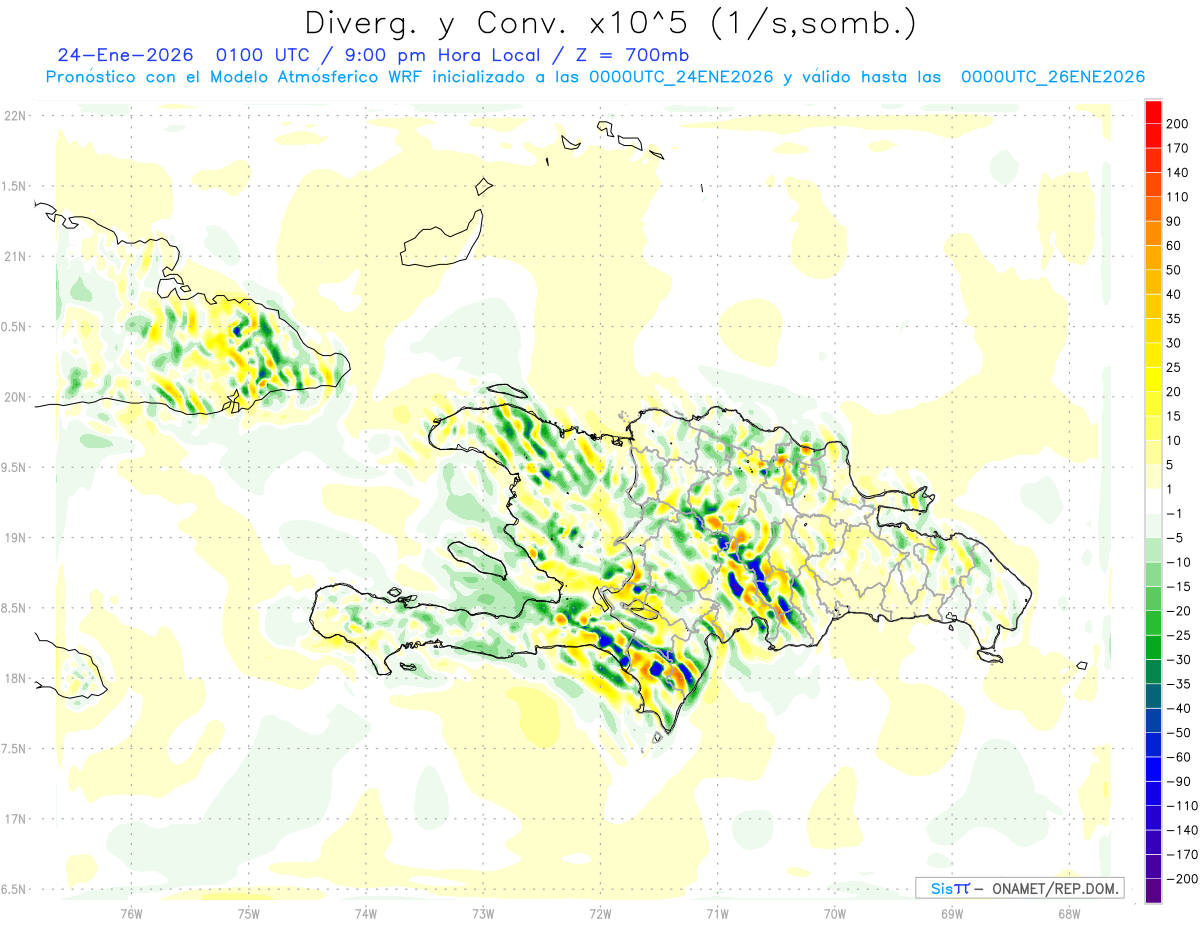Click the color bar value "90"
Viewport: 1200px width, 927px height.
[x=1174, y=222]
